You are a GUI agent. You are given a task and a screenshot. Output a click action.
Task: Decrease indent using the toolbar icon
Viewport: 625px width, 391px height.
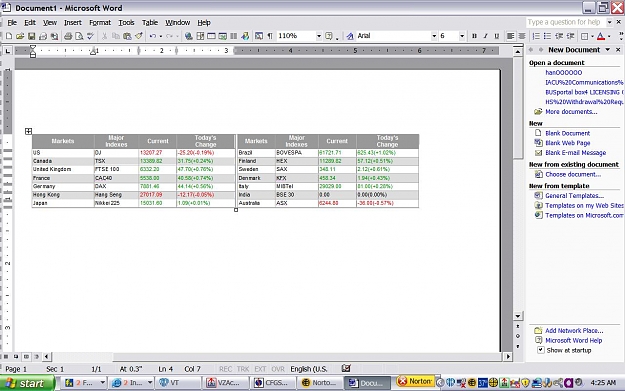tap(559, 36)
